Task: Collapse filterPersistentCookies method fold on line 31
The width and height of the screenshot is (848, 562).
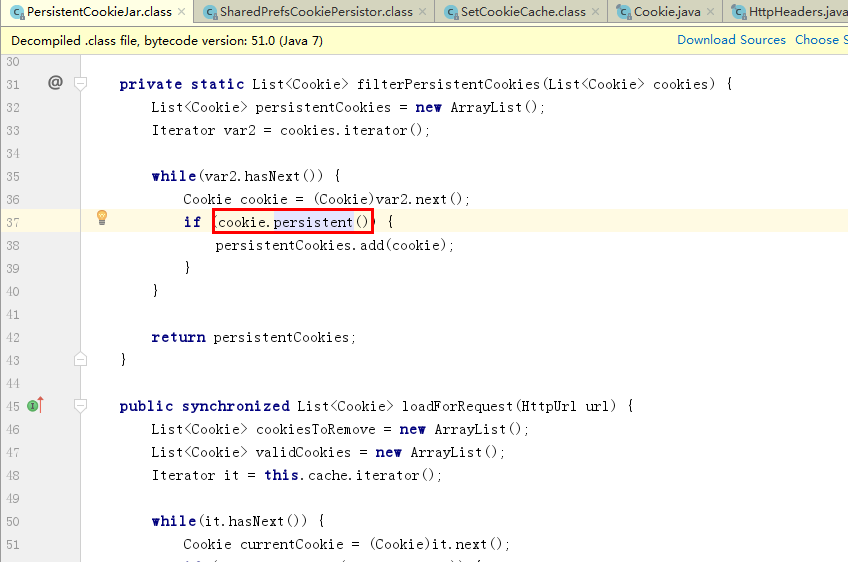Action: point(80,83)
